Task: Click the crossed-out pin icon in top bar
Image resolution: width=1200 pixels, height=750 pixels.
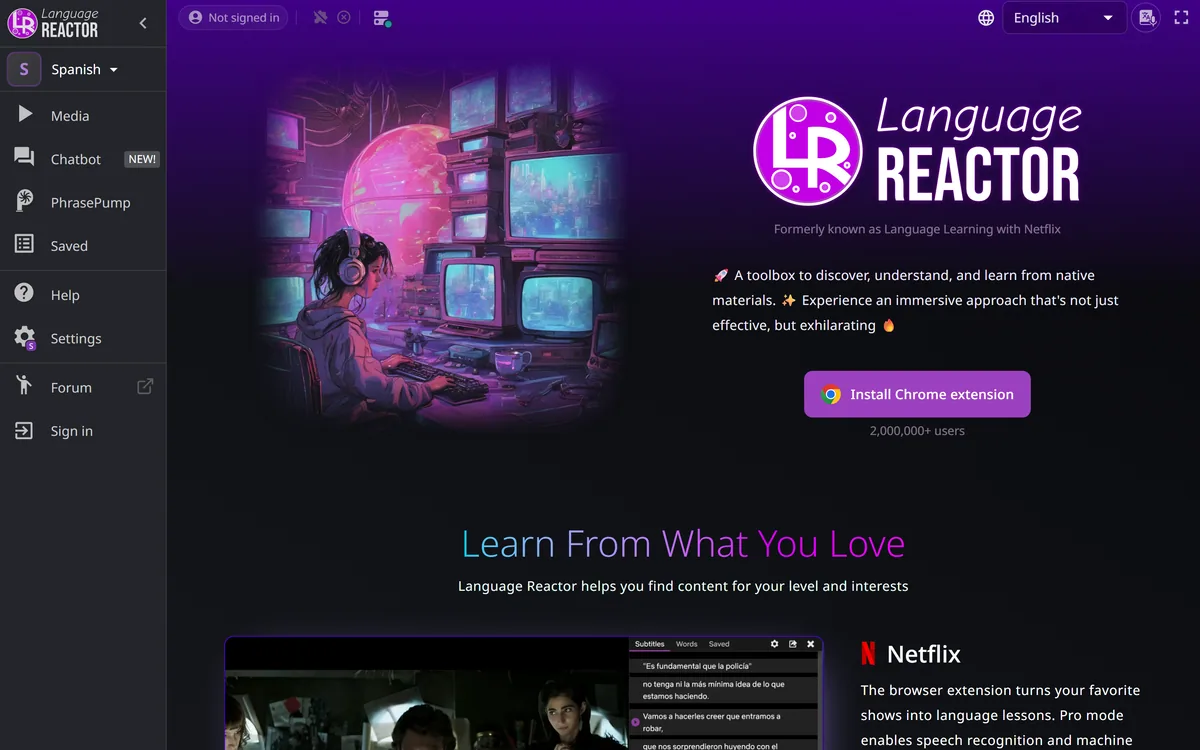Action: [x=320, y=18]
